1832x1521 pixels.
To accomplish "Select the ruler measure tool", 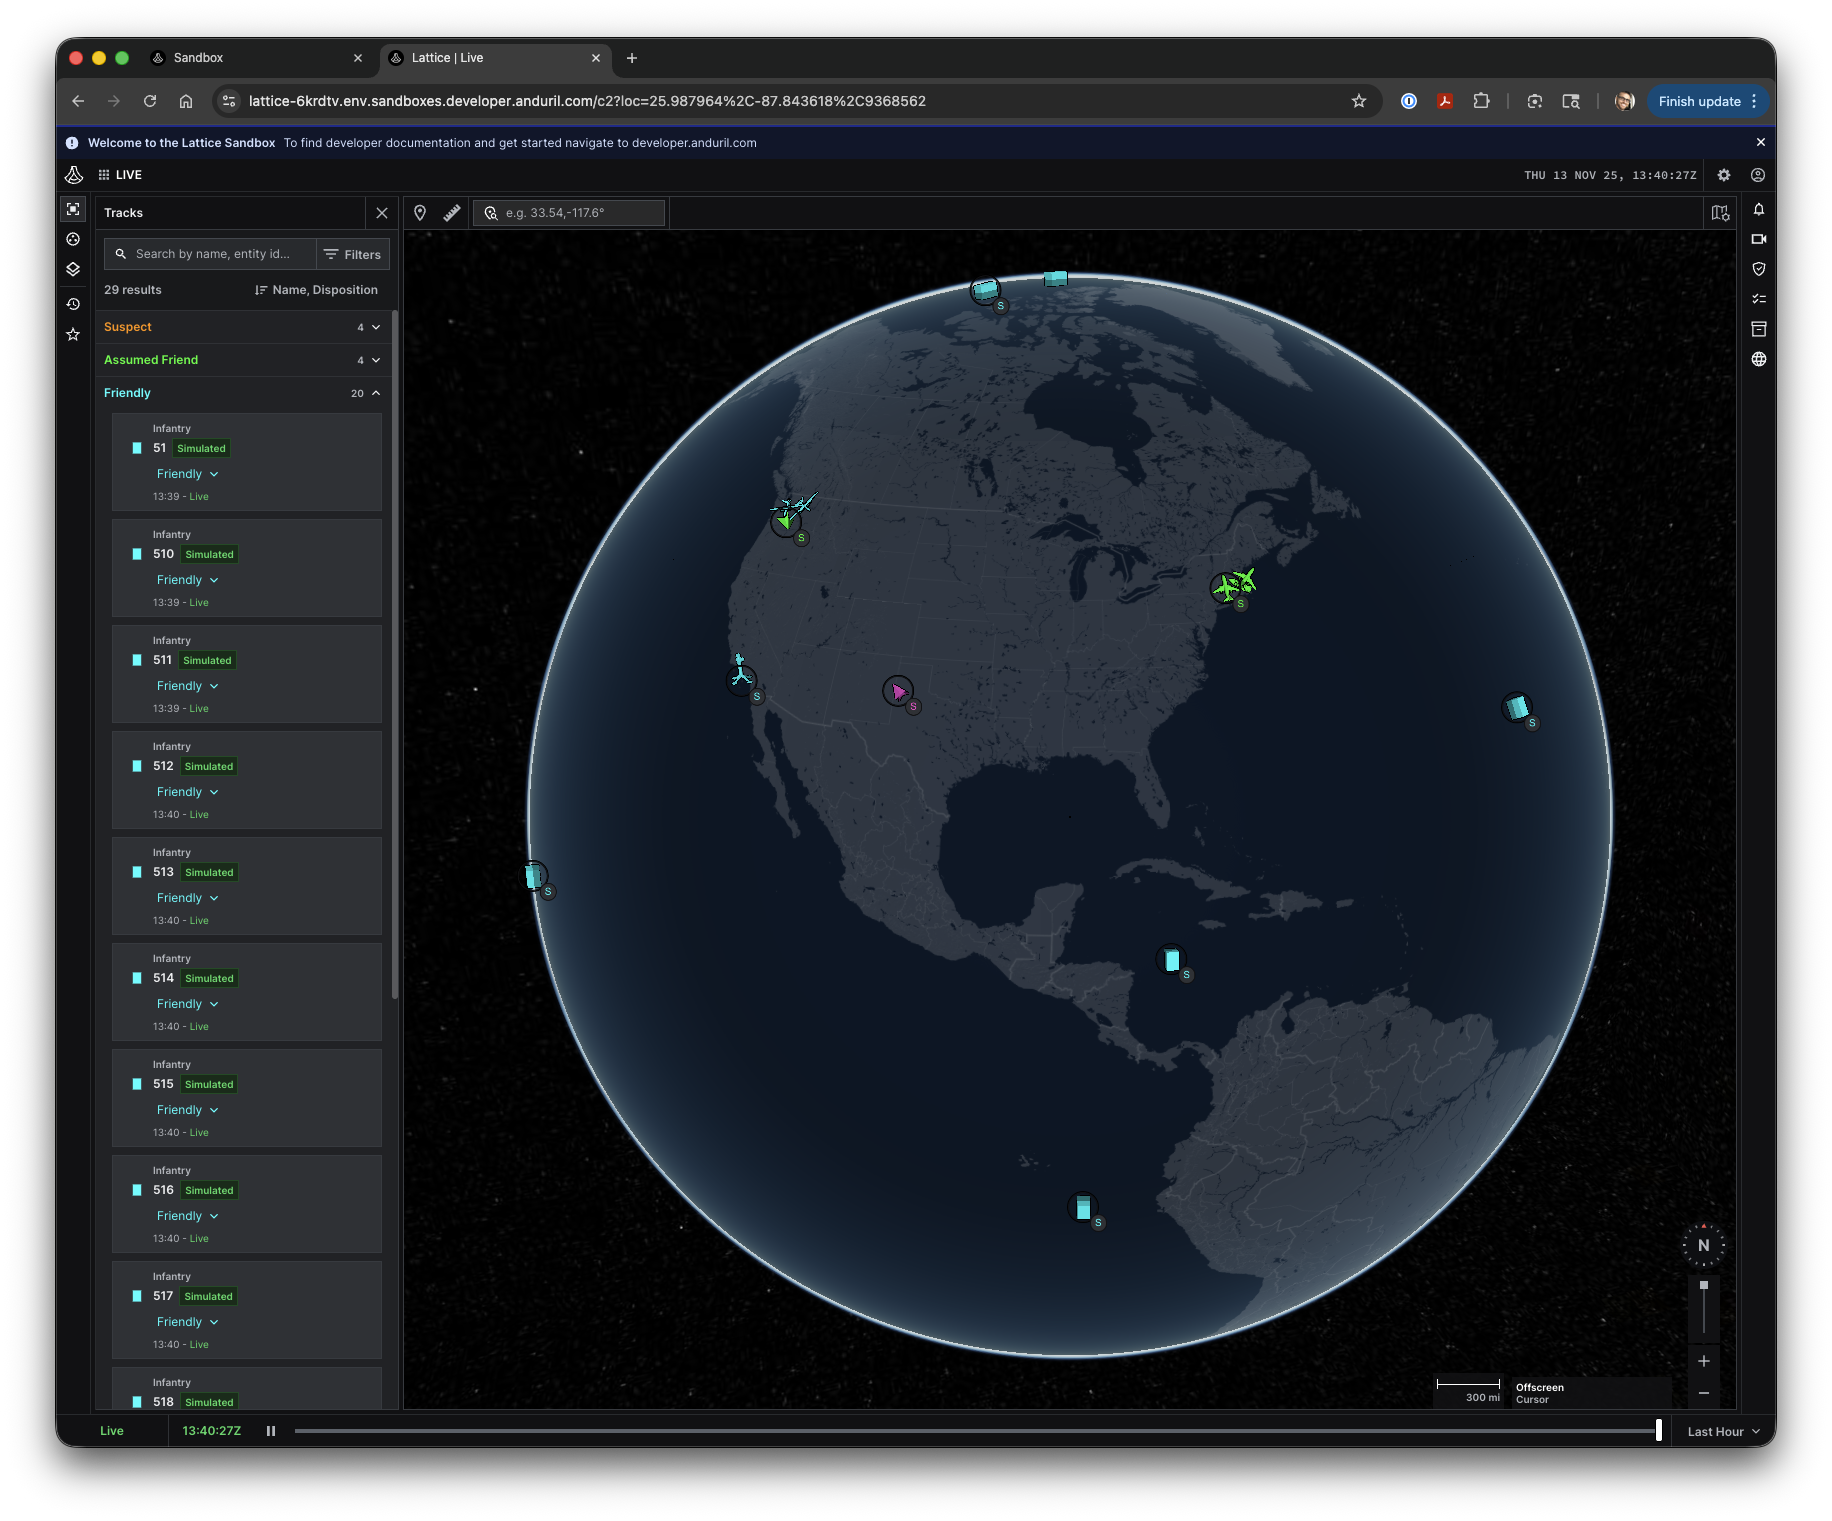I will click(x=452, y=213).
